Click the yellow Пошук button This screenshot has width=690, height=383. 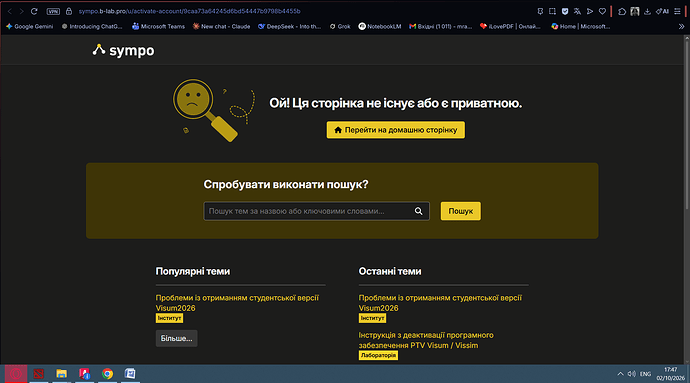pyautogui.click(x=460, y=211)
